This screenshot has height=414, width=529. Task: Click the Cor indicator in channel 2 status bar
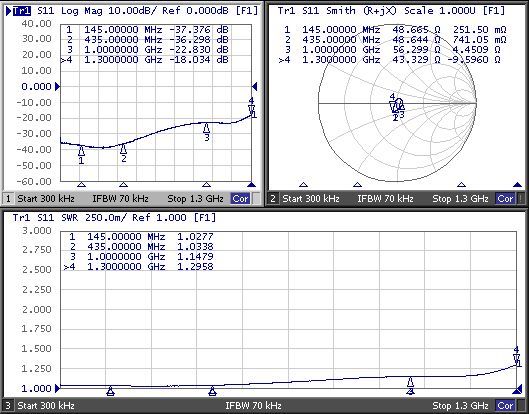[x=505, y=199]
